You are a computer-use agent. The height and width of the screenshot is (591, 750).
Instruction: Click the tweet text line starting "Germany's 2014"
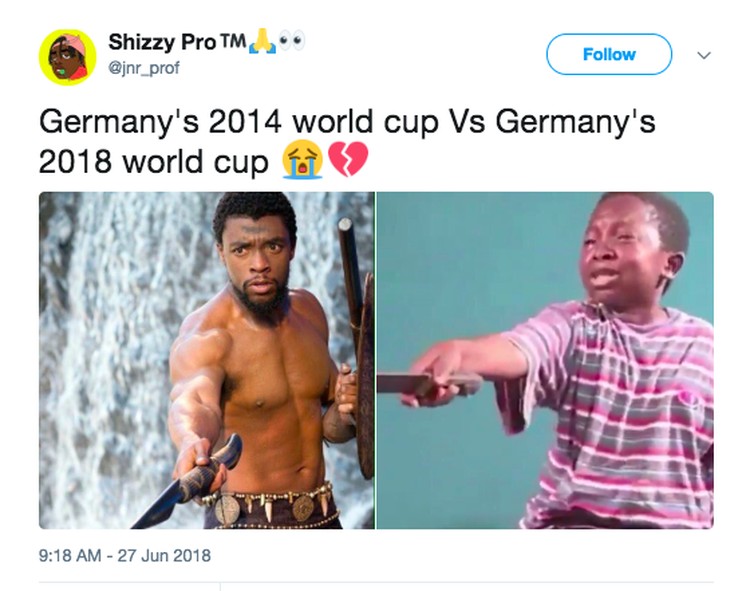pos(347,122)
